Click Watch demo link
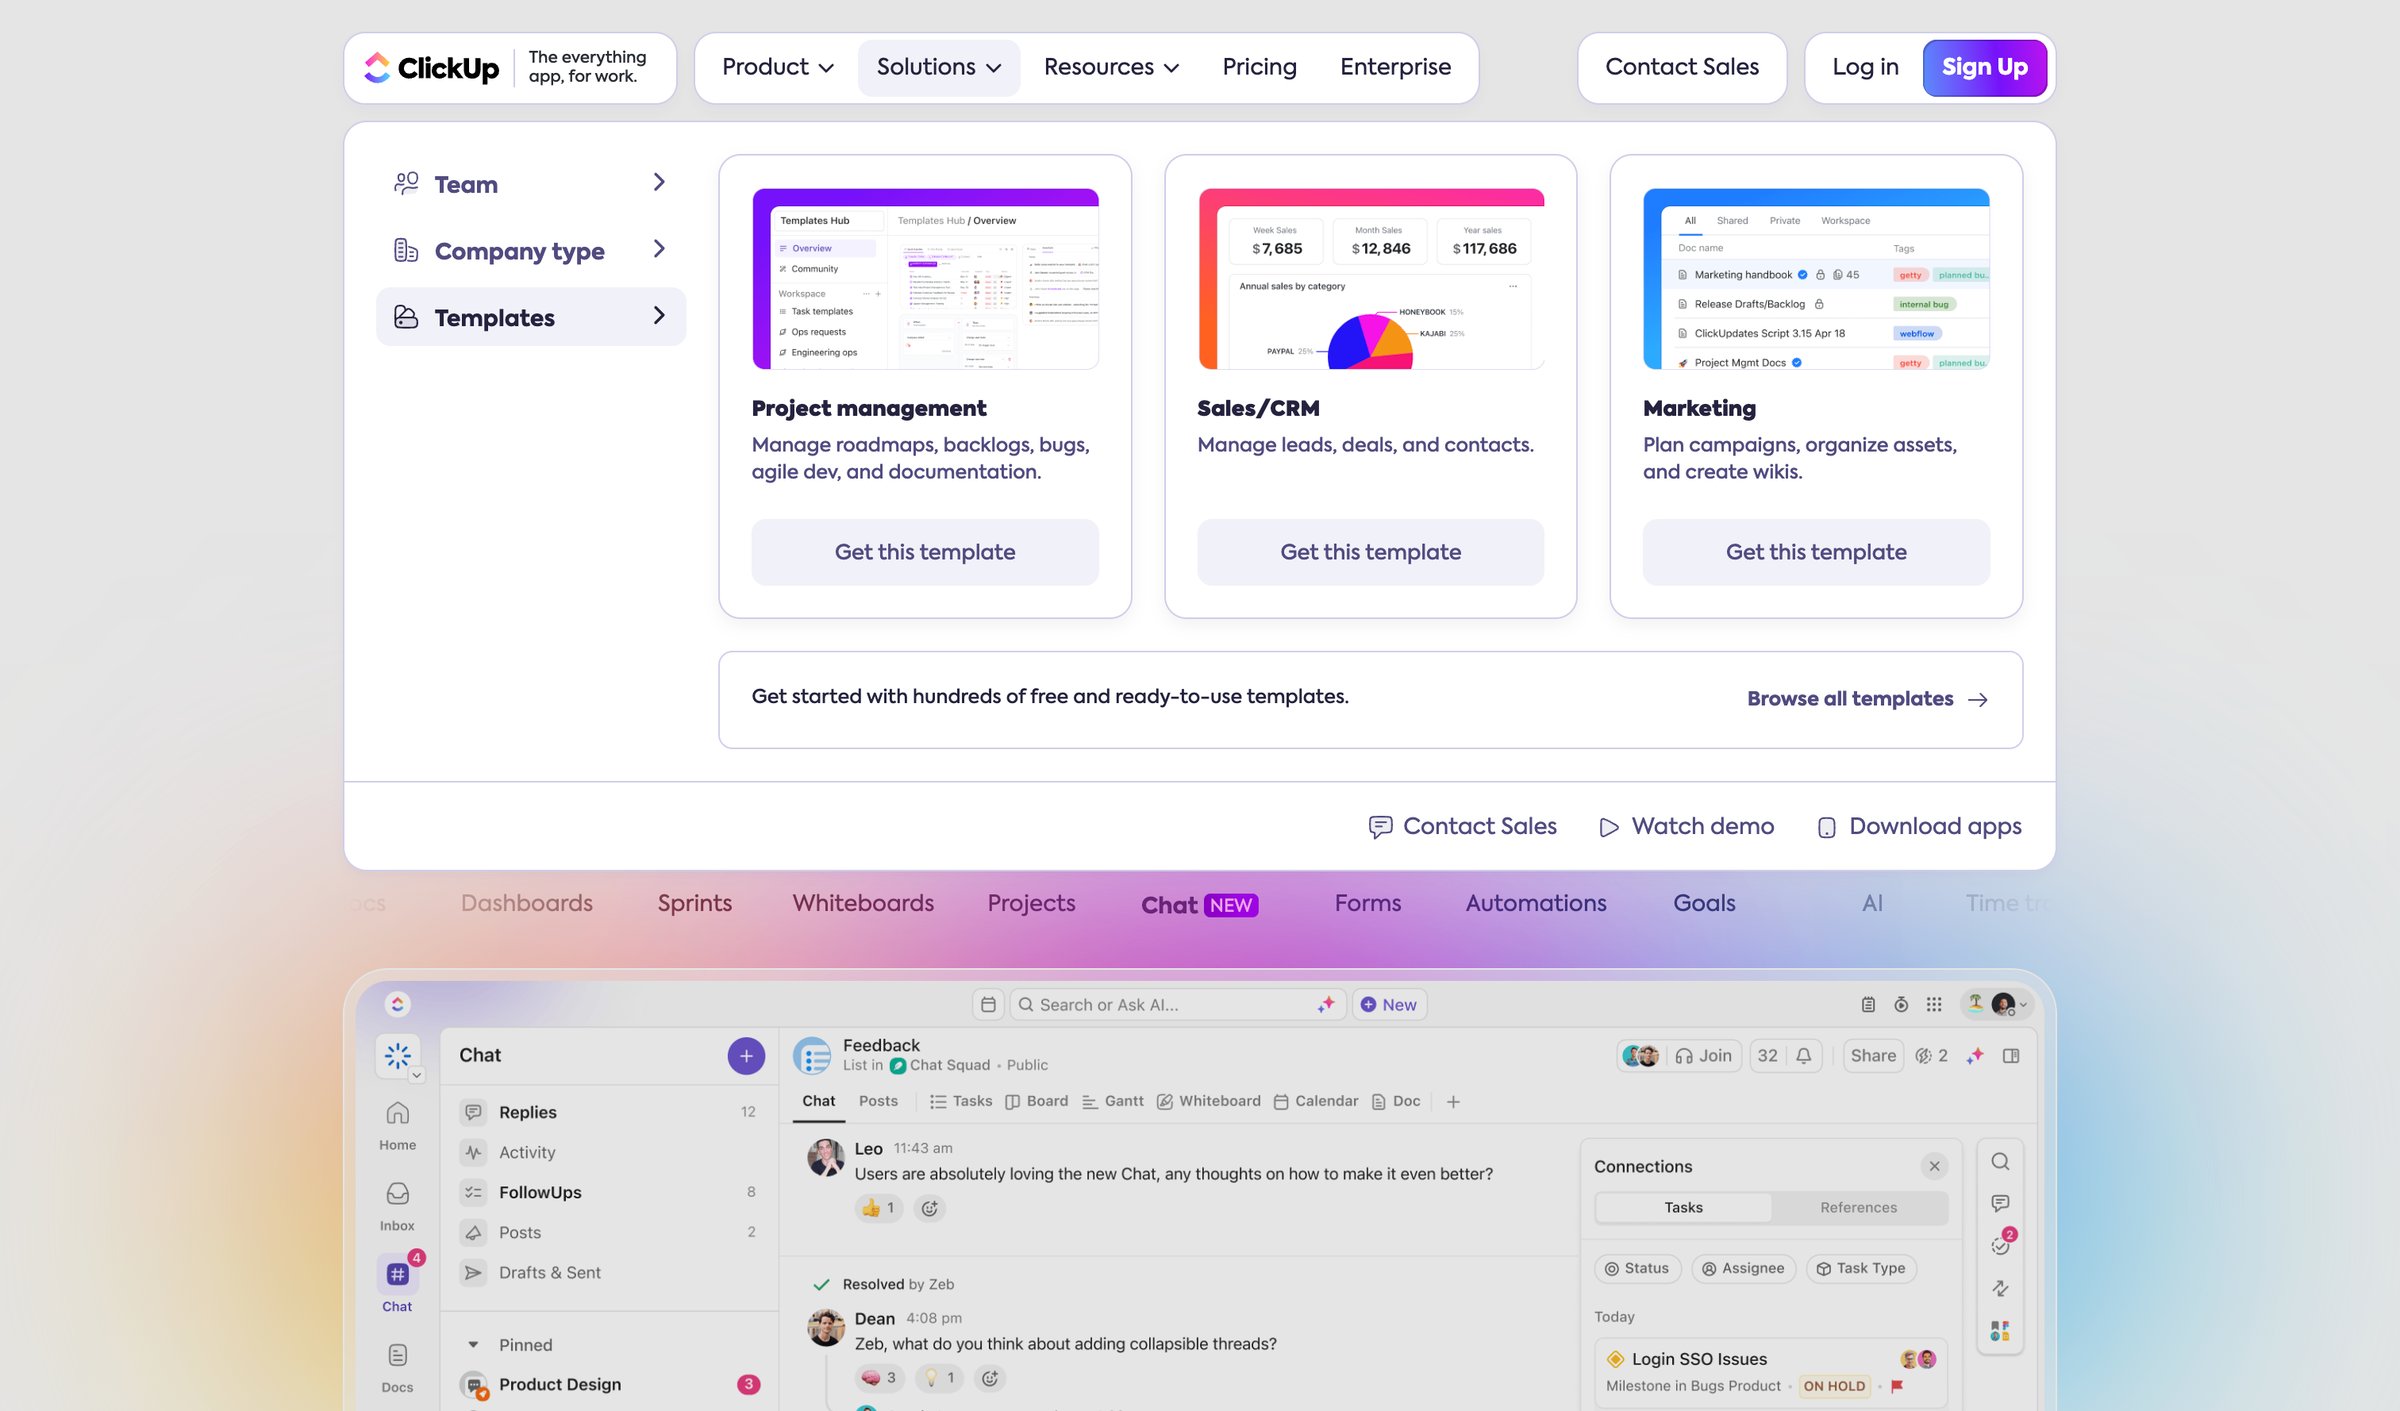The image size is (2400, 1411). pyautogui.click(x=1686, y=827)
